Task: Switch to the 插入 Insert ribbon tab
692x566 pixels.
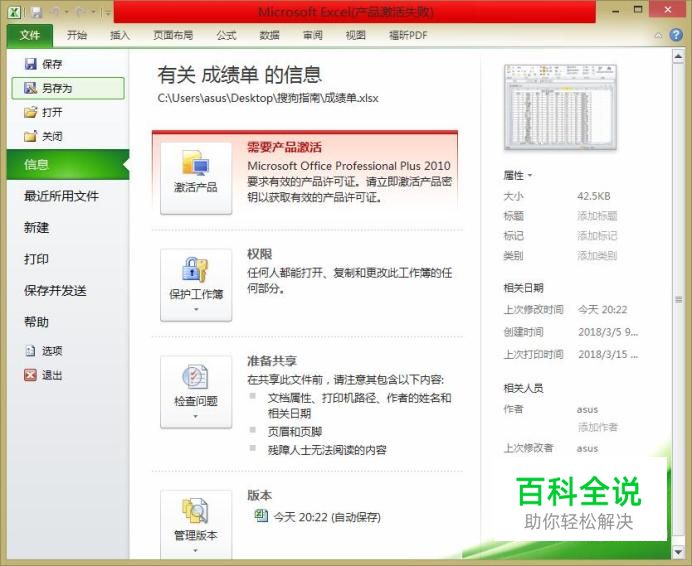Action: (x=120, y=35)
